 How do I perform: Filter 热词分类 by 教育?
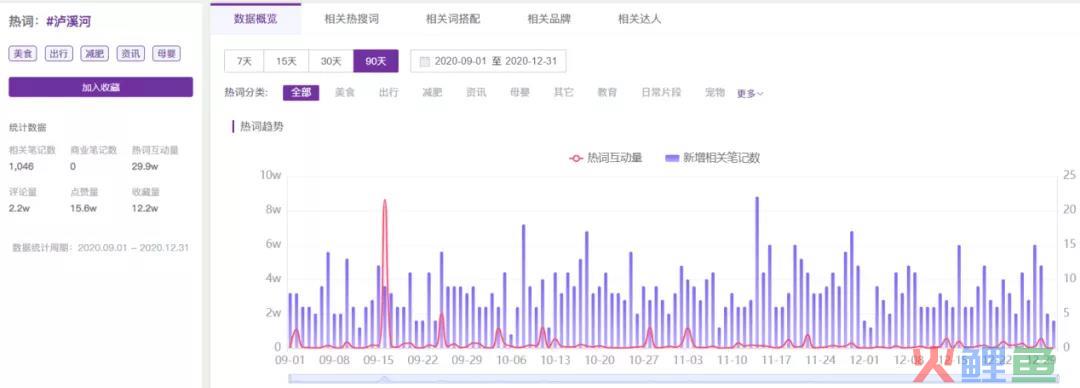[x=607, y=93]
